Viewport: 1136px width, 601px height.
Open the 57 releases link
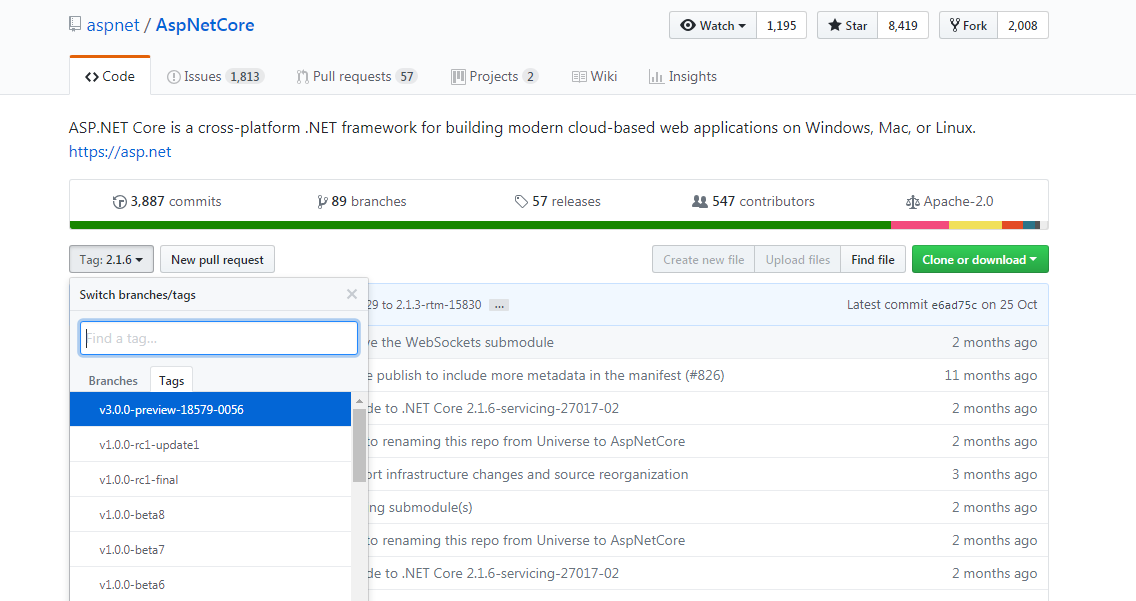click(x=558, y=201)
